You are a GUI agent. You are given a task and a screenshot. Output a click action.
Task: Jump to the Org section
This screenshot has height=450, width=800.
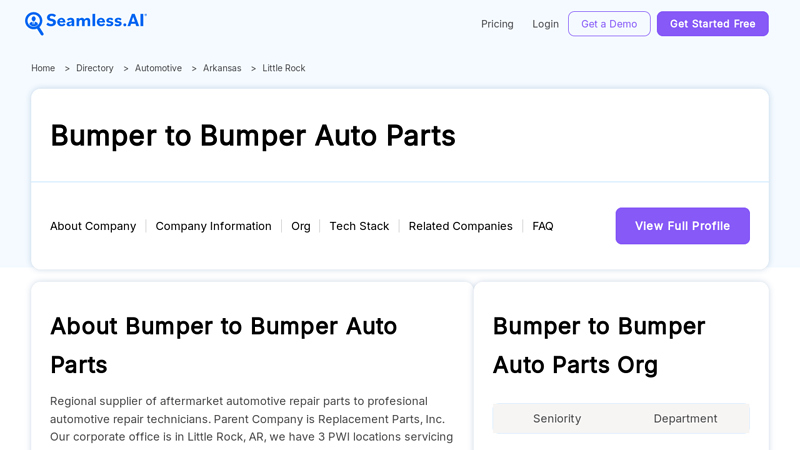click(301, 226)
